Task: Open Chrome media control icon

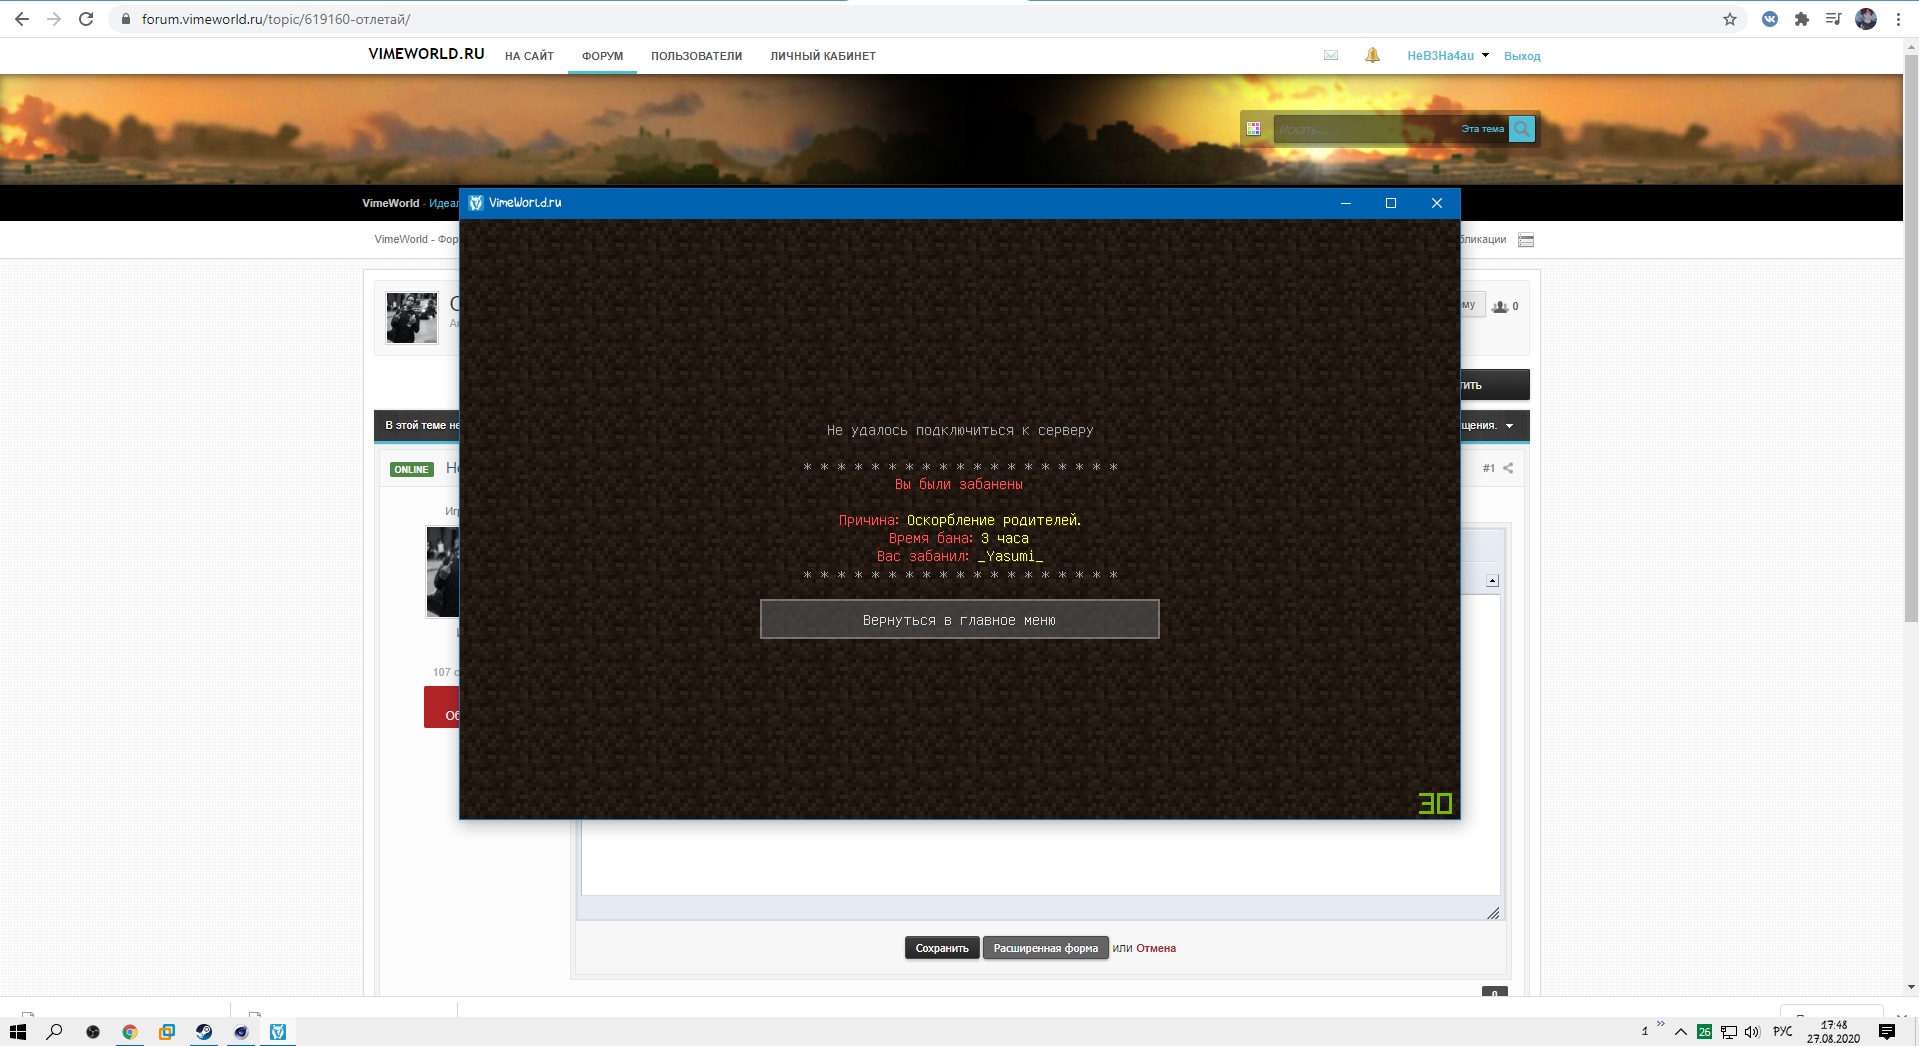Action: point(1833,19)
